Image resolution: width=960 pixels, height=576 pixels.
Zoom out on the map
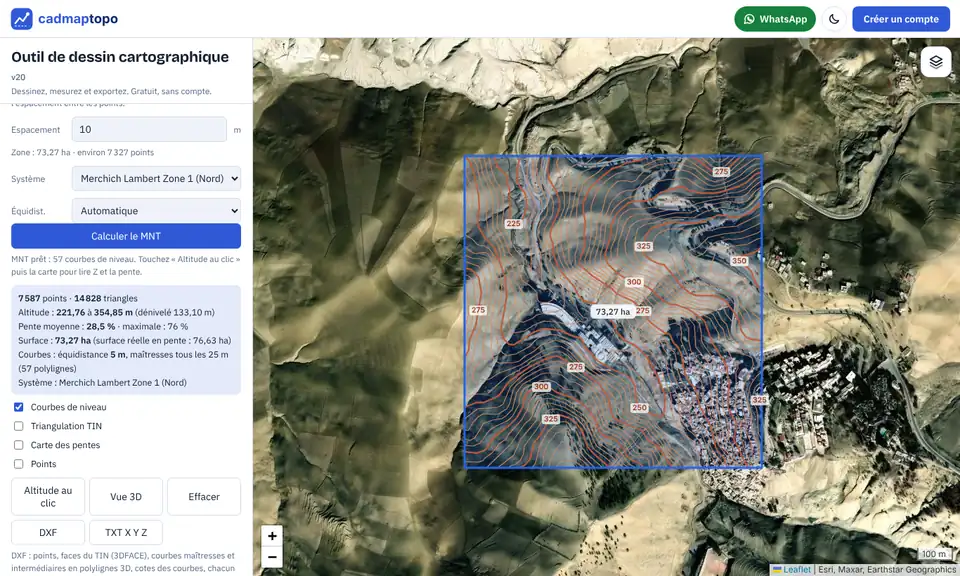point(272,557)
